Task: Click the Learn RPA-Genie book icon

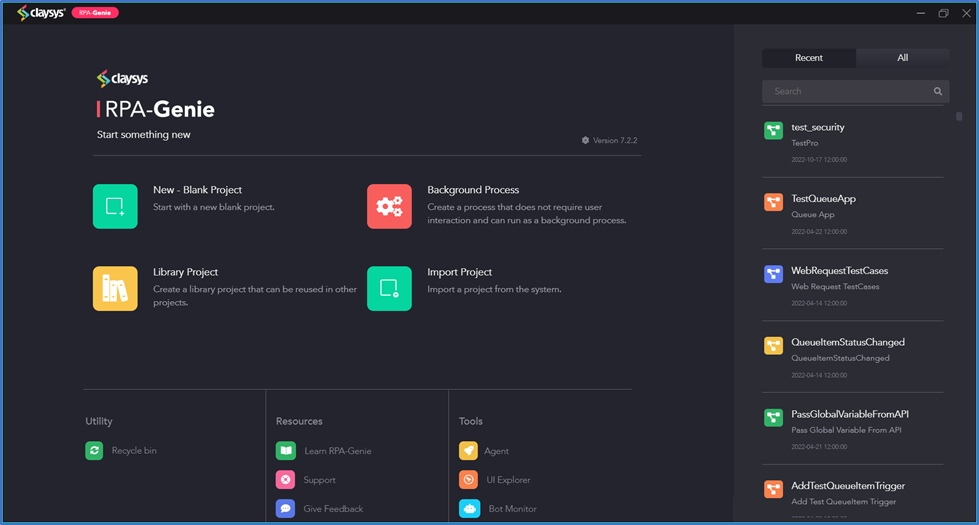Action: 285,451
